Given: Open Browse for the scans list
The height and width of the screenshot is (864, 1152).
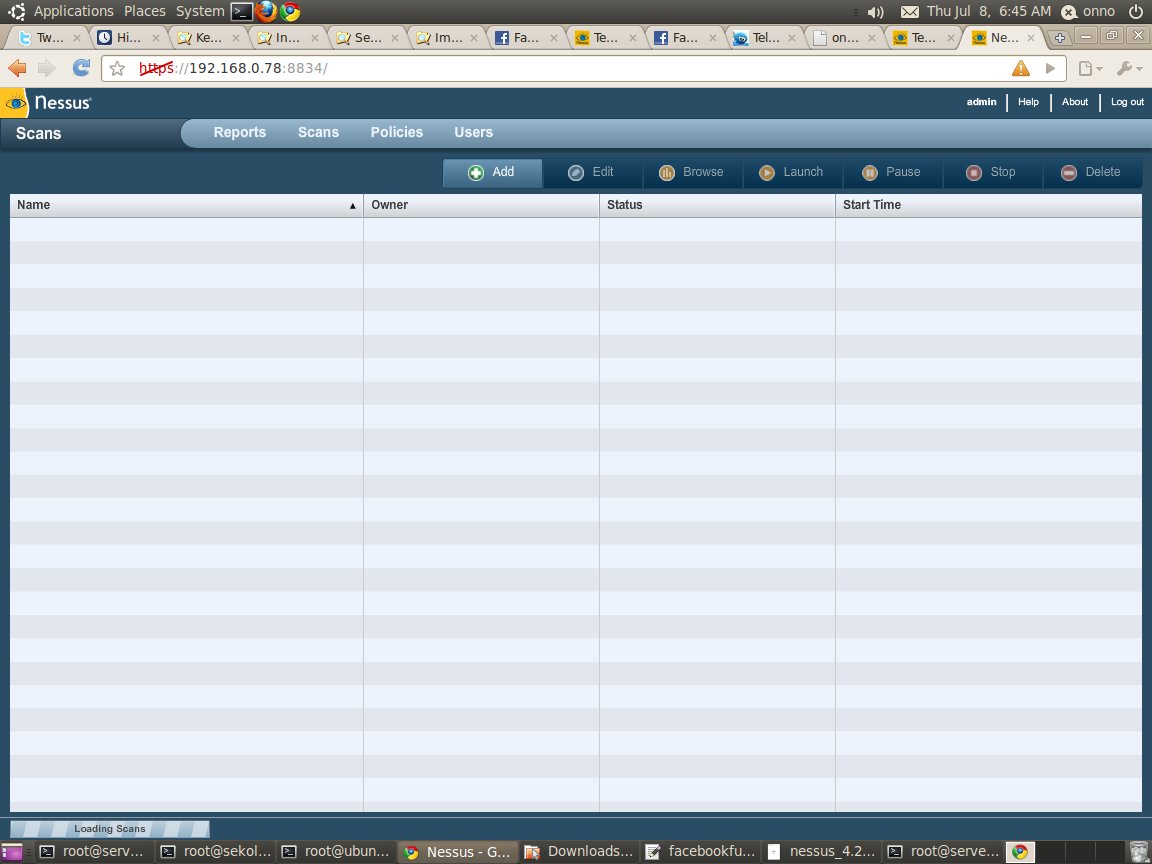Looking at the screenshot, I should click(x=692, y=173).
